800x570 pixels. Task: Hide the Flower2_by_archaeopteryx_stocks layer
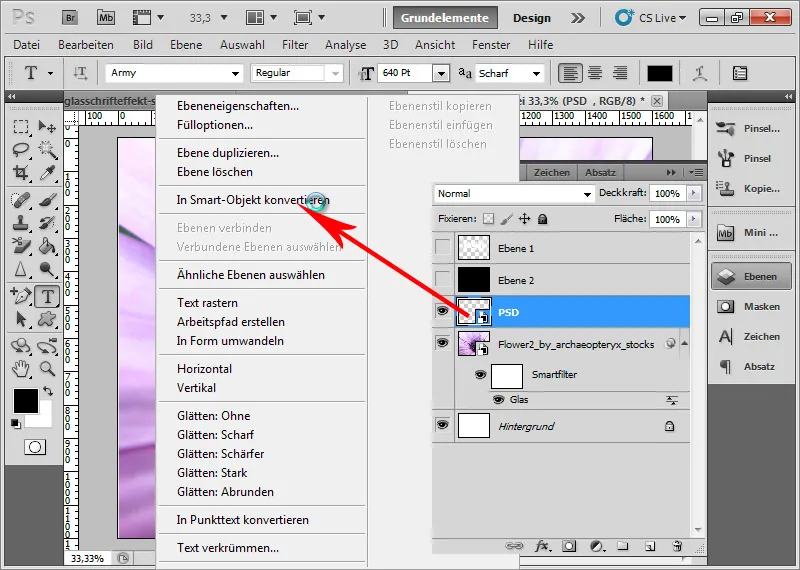(x=442, y=342)
